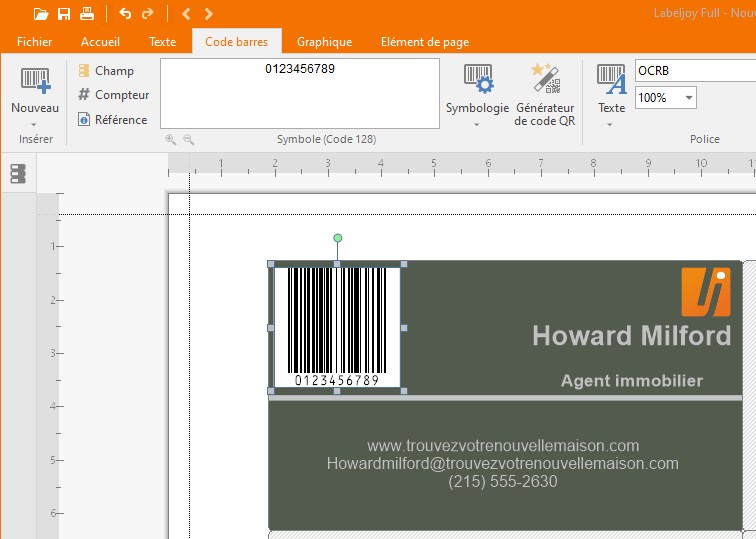Insert a Référence
756x539 pixels.
pos(113,120)
